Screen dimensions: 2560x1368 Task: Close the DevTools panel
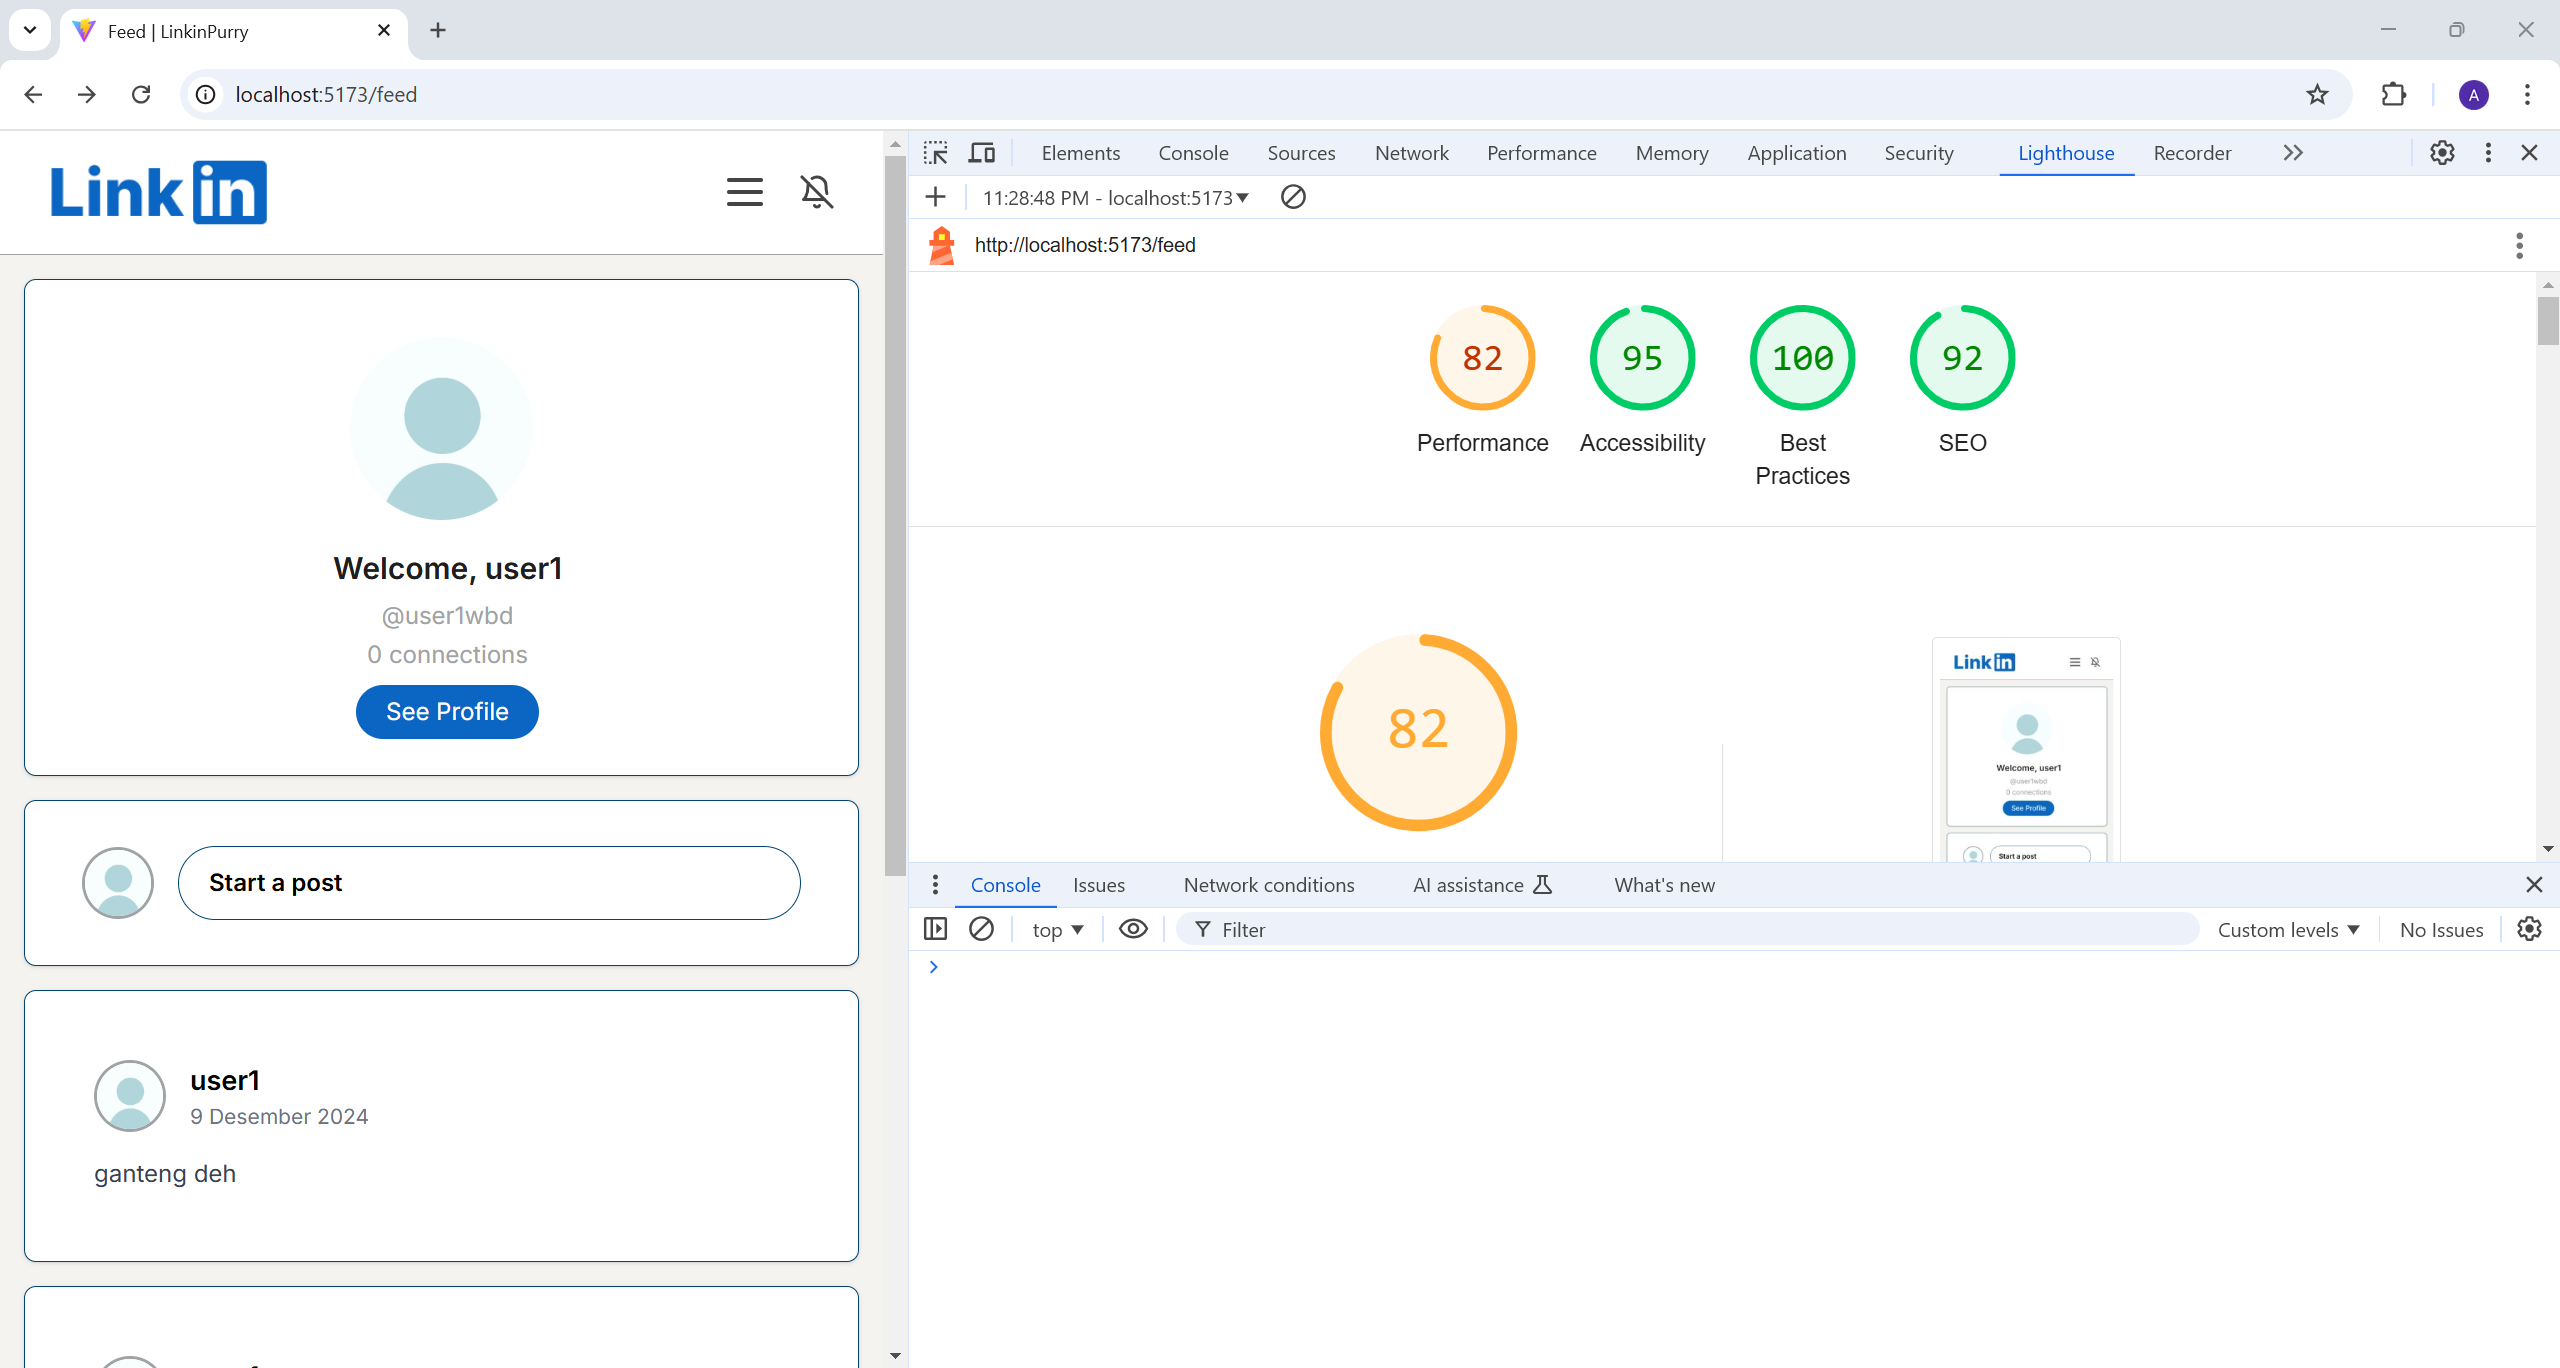pyautogui.click(x=2529, y=153)
